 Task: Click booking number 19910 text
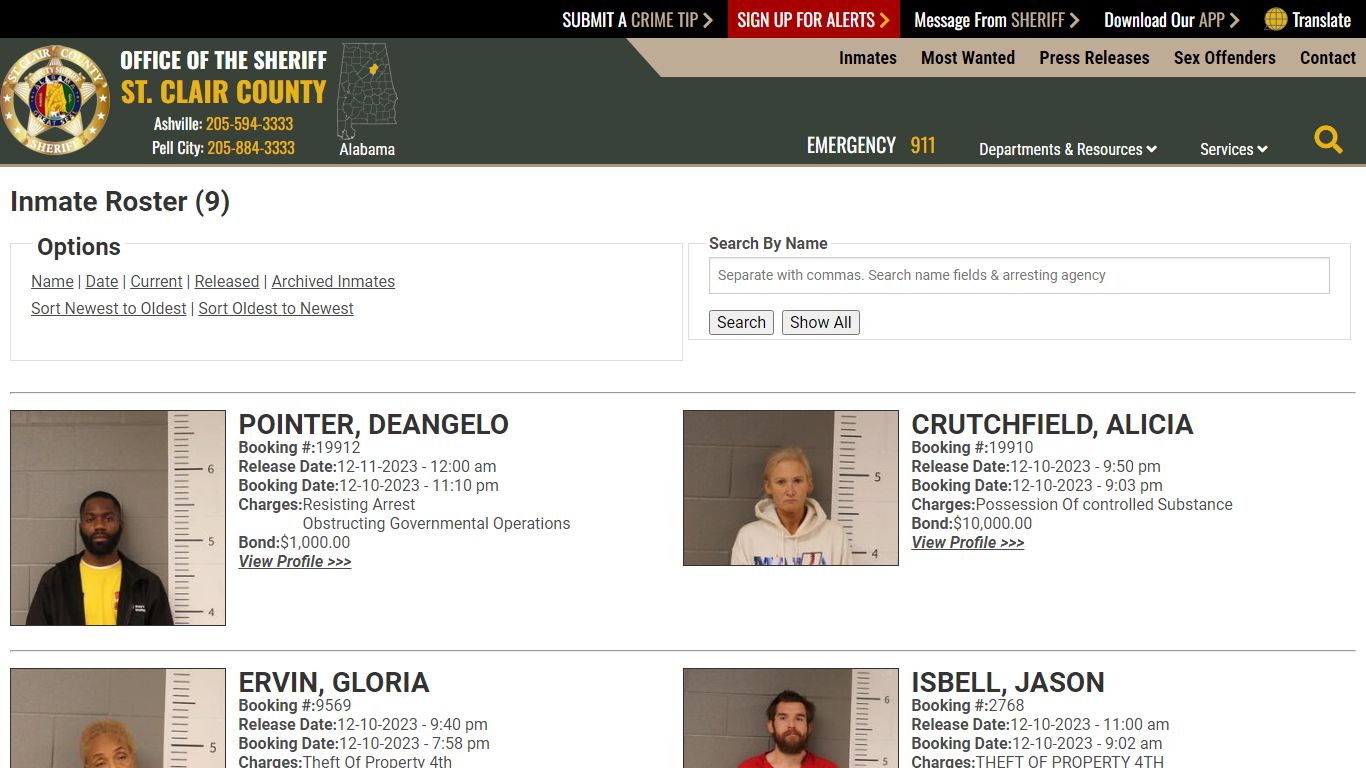(1011, 448)
